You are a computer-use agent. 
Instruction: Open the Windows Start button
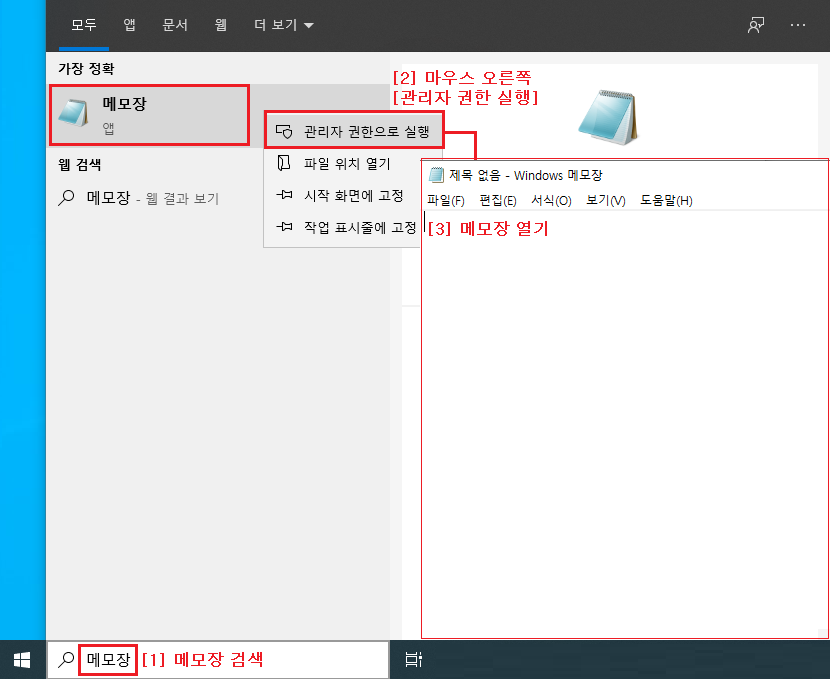22,660
